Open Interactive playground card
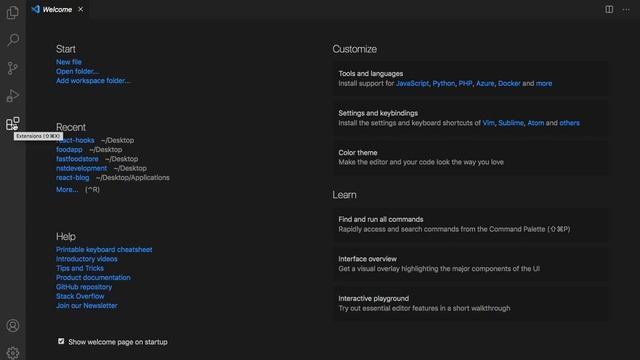Screen dimensions: 640x360 coord(471,303)
